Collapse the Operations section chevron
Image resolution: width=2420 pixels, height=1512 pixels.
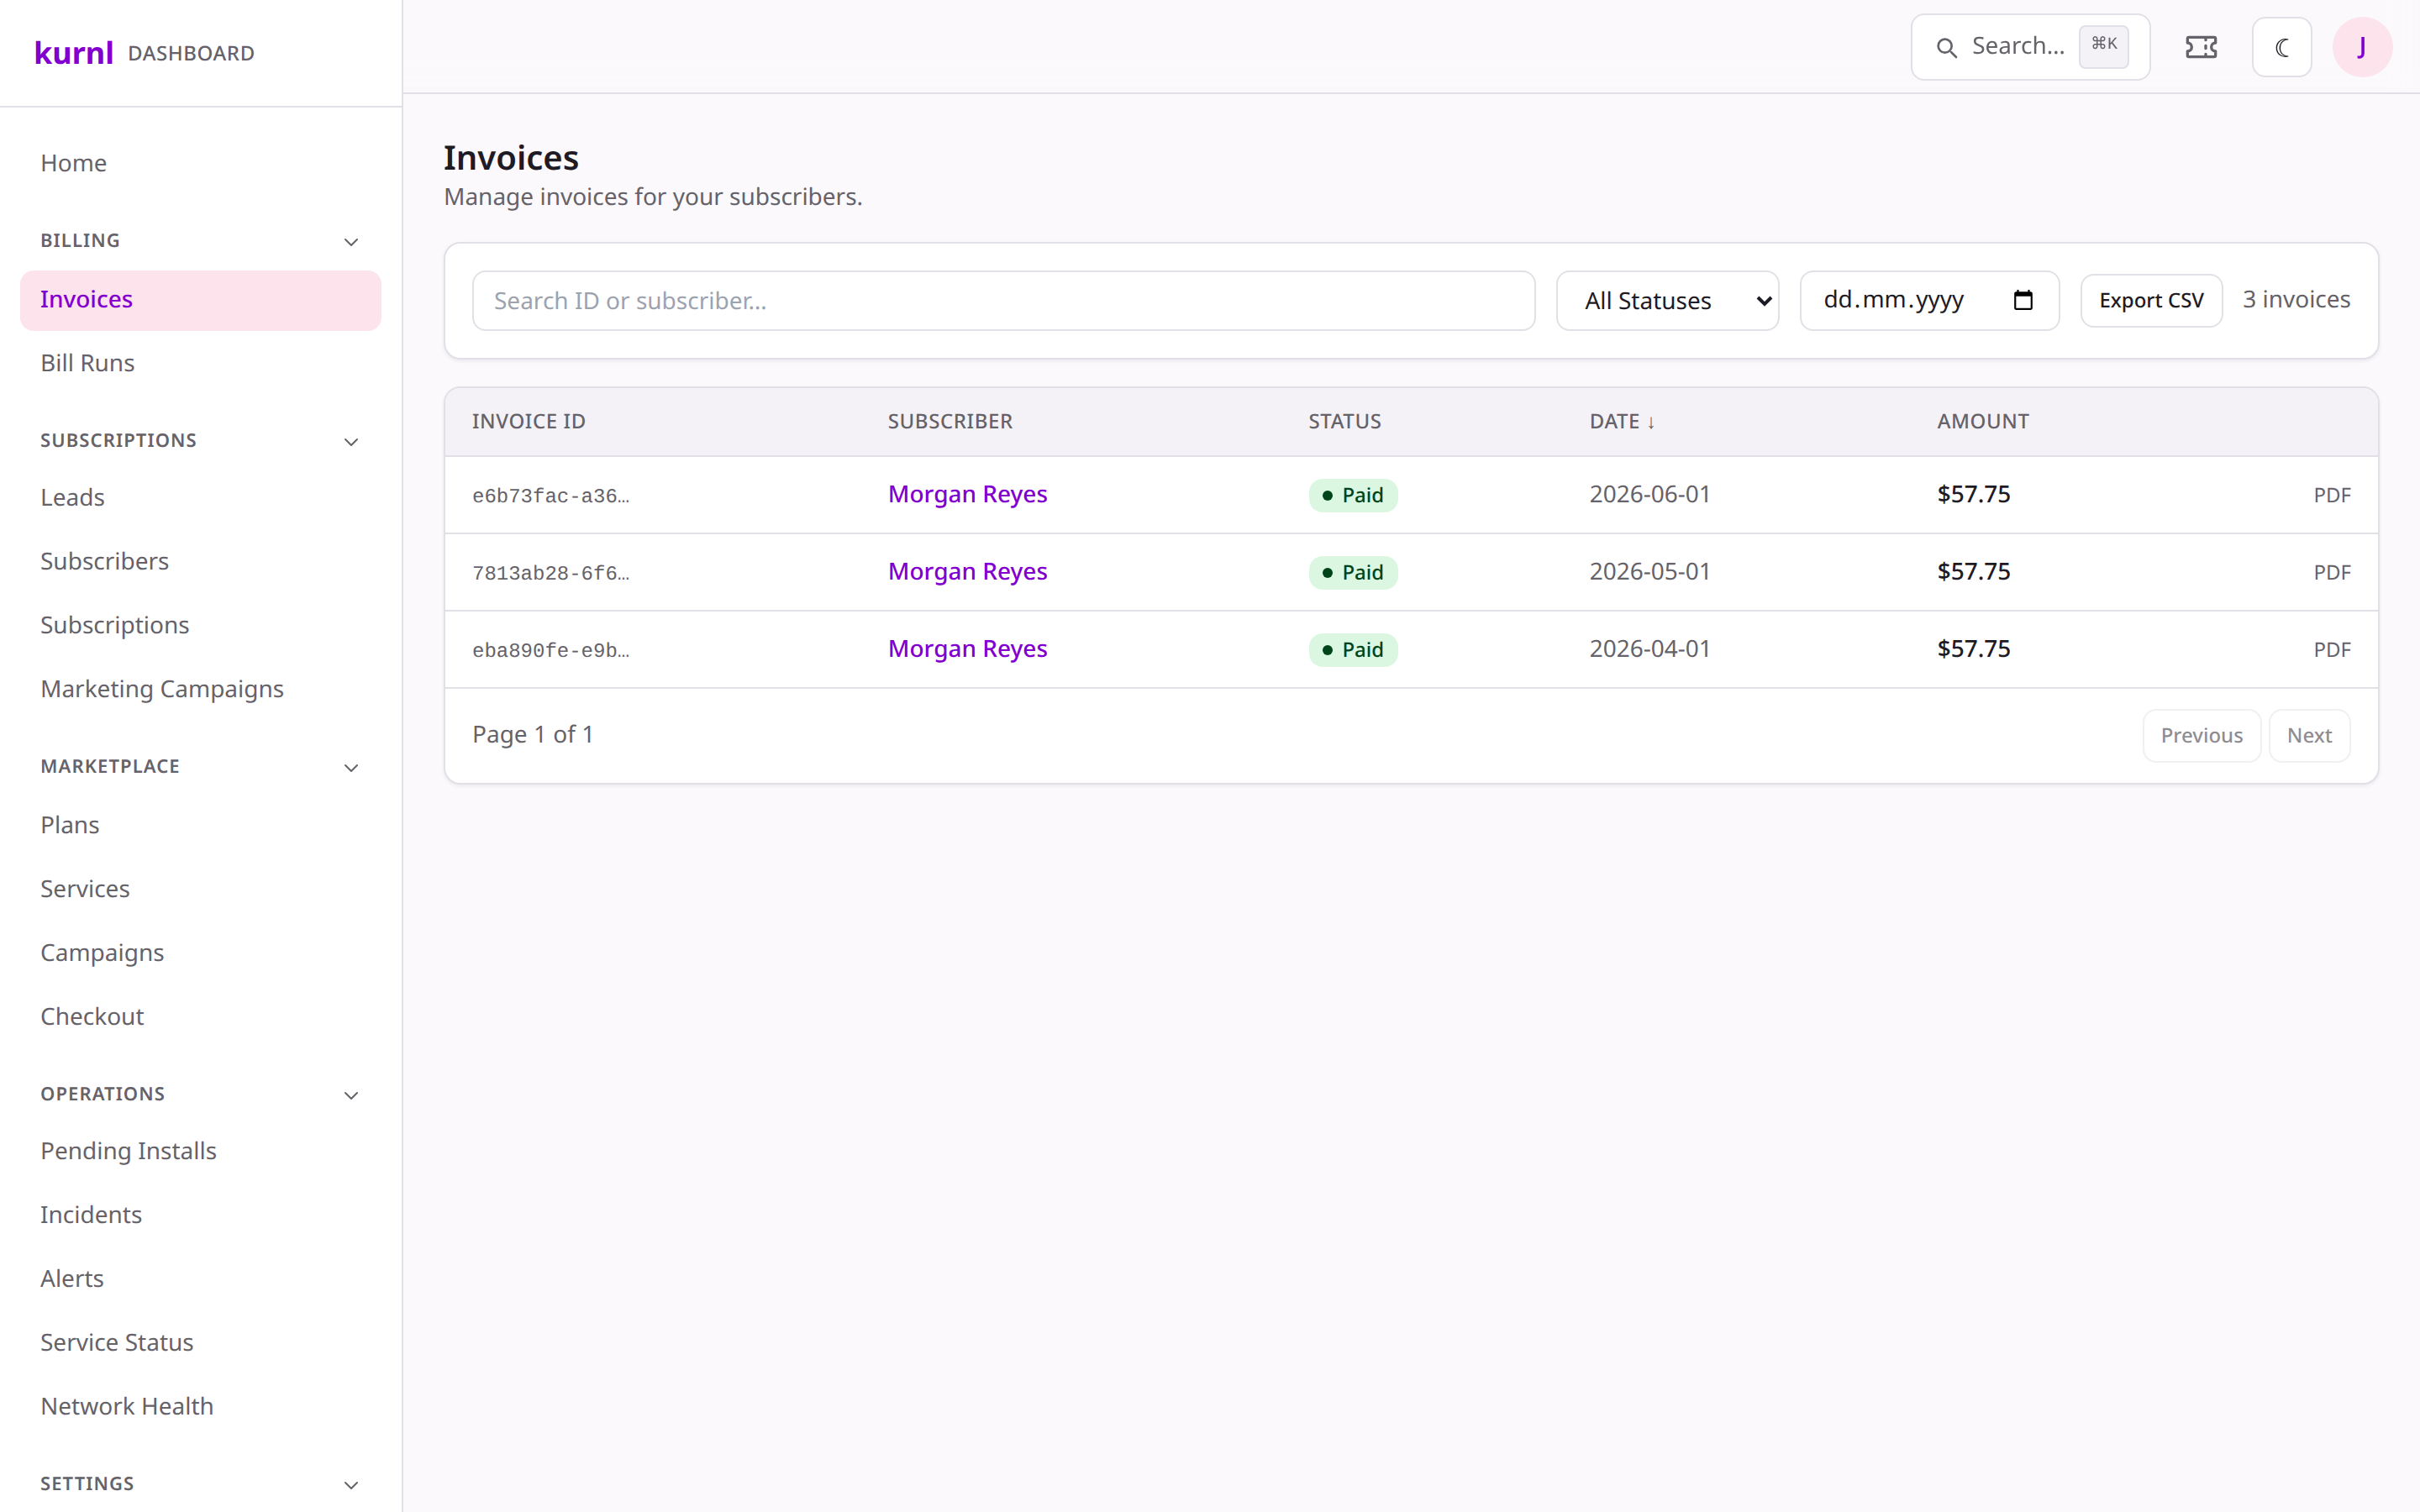point(351,1095)
